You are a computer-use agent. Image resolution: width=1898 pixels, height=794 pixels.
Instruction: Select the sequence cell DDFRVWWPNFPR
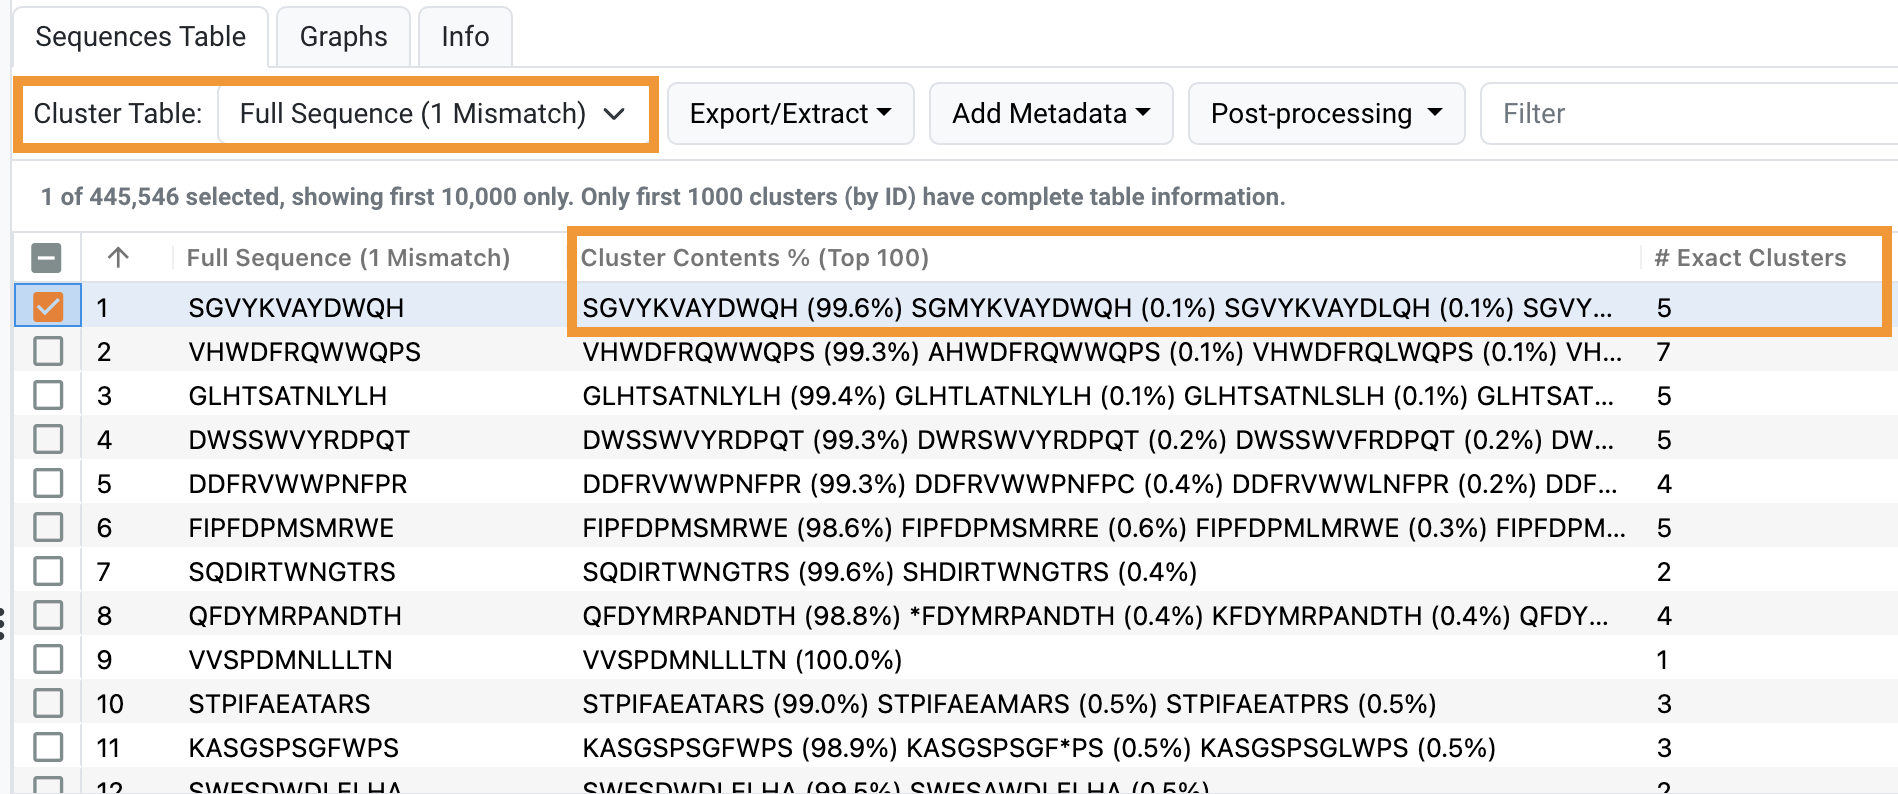click(x=298, y=484)
